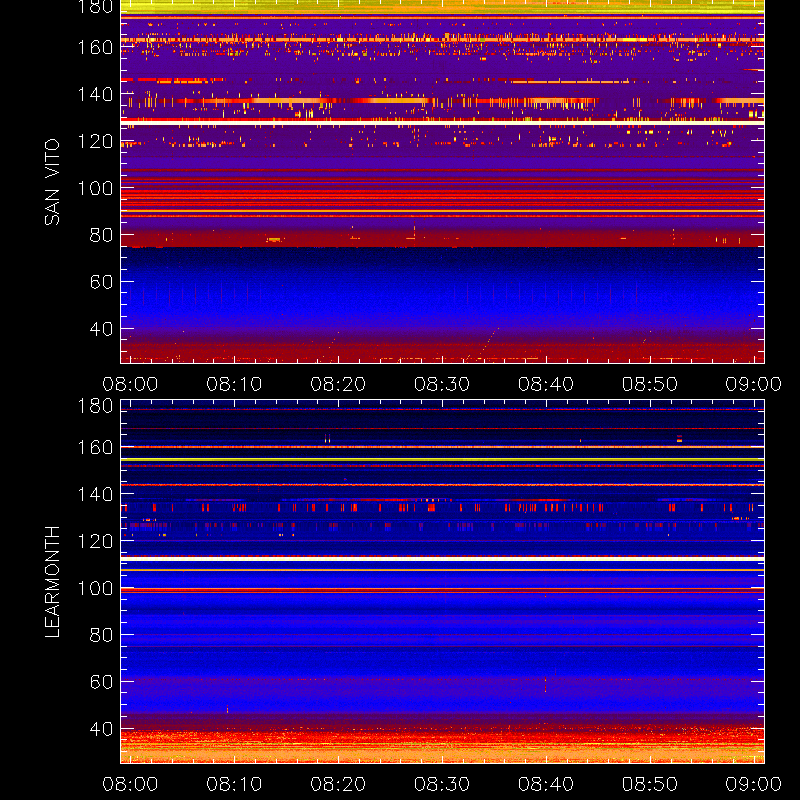The height and width of the screenshot is (800, 800).
Task: Choose the 40 frequency label on Learmonth axis
Action: point(101,729)
